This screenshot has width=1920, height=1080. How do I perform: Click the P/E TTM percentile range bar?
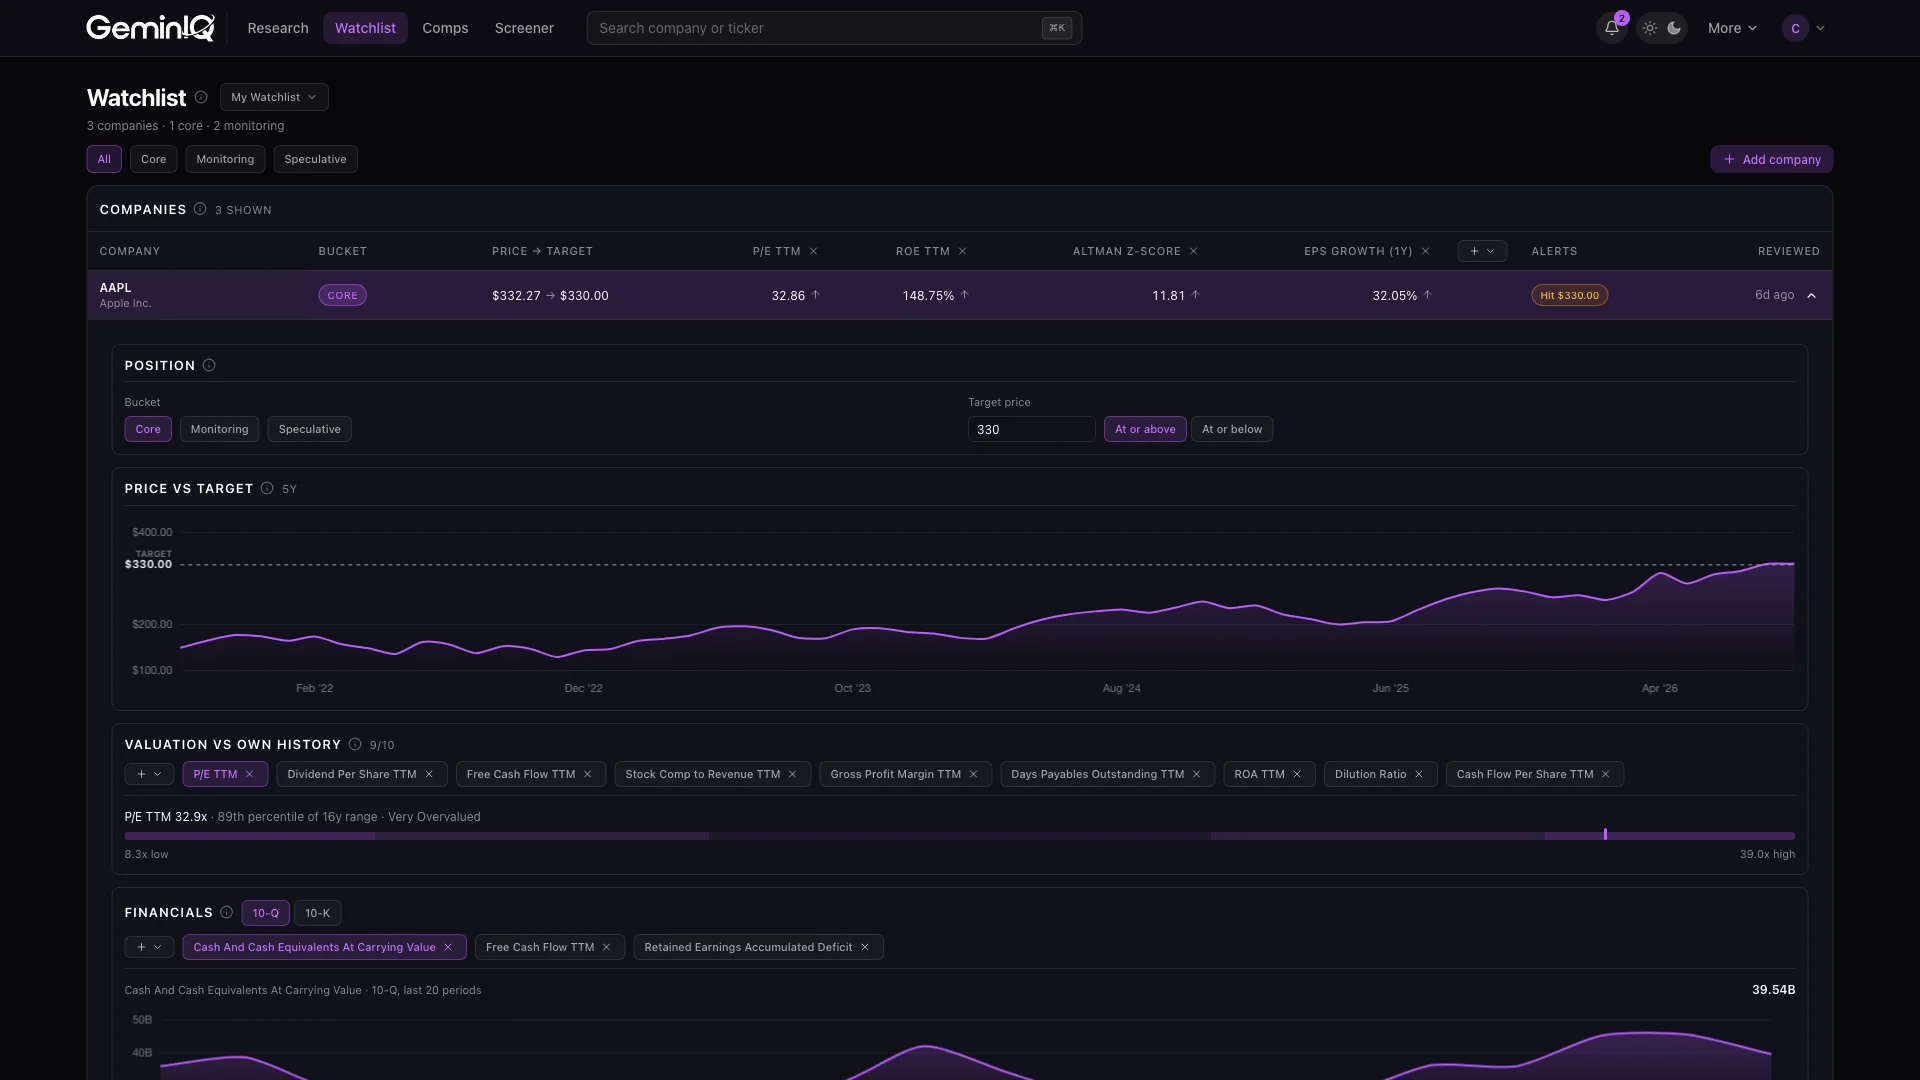coord(959,835)
